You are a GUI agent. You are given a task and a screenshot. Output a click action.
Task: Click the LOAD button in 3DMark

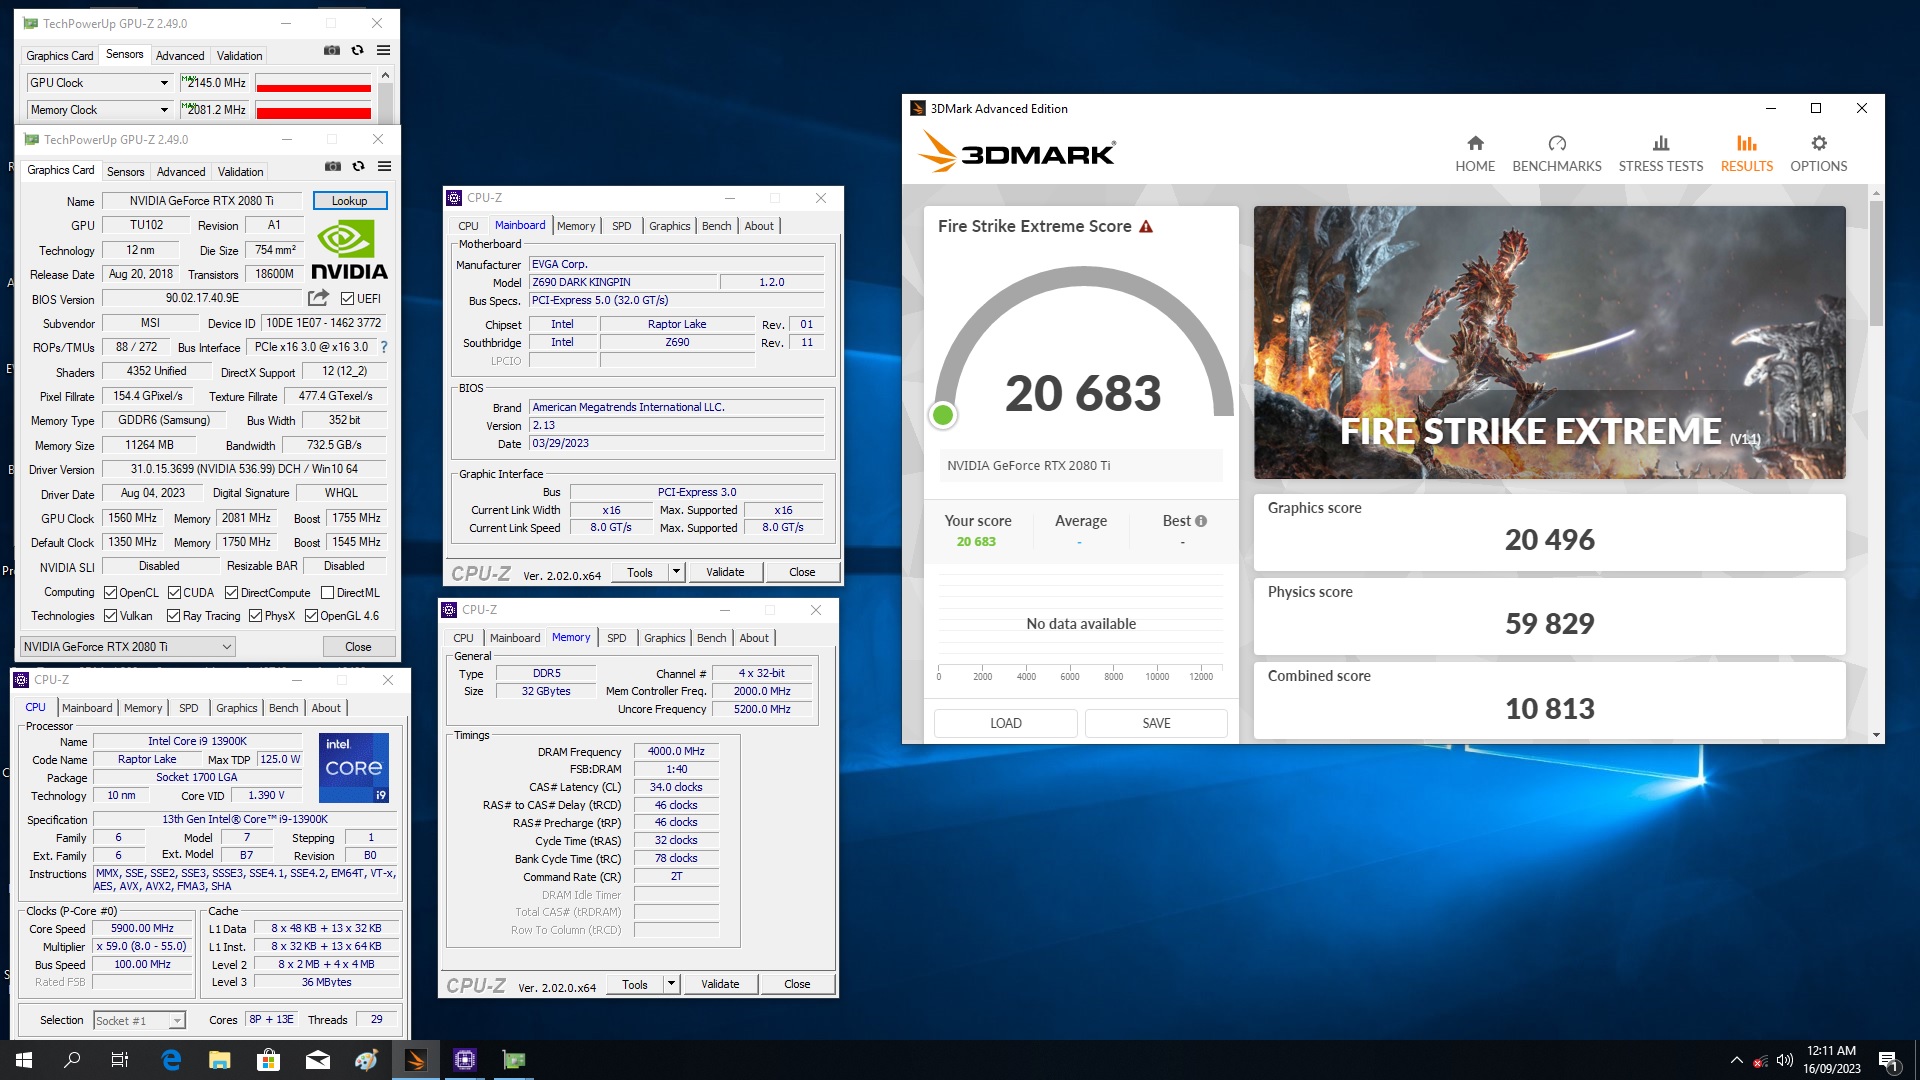1006,723
